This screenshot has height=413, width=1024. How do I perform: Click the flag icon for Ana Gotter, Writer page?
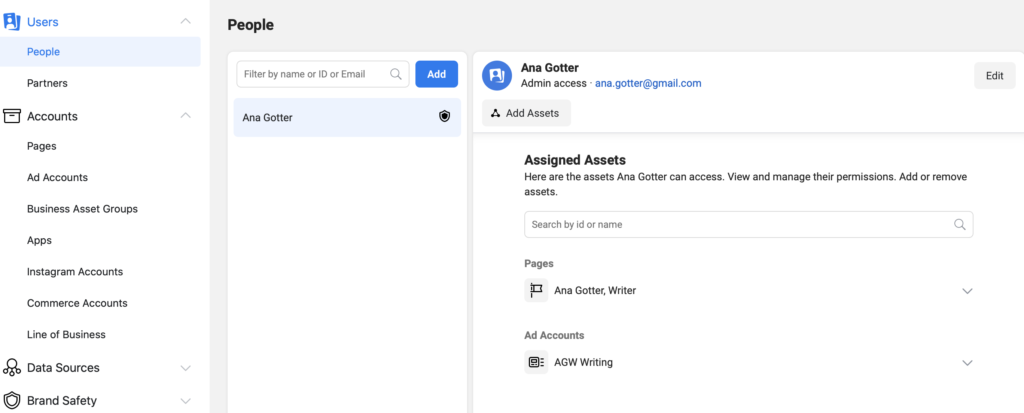[x=536, y=290]
